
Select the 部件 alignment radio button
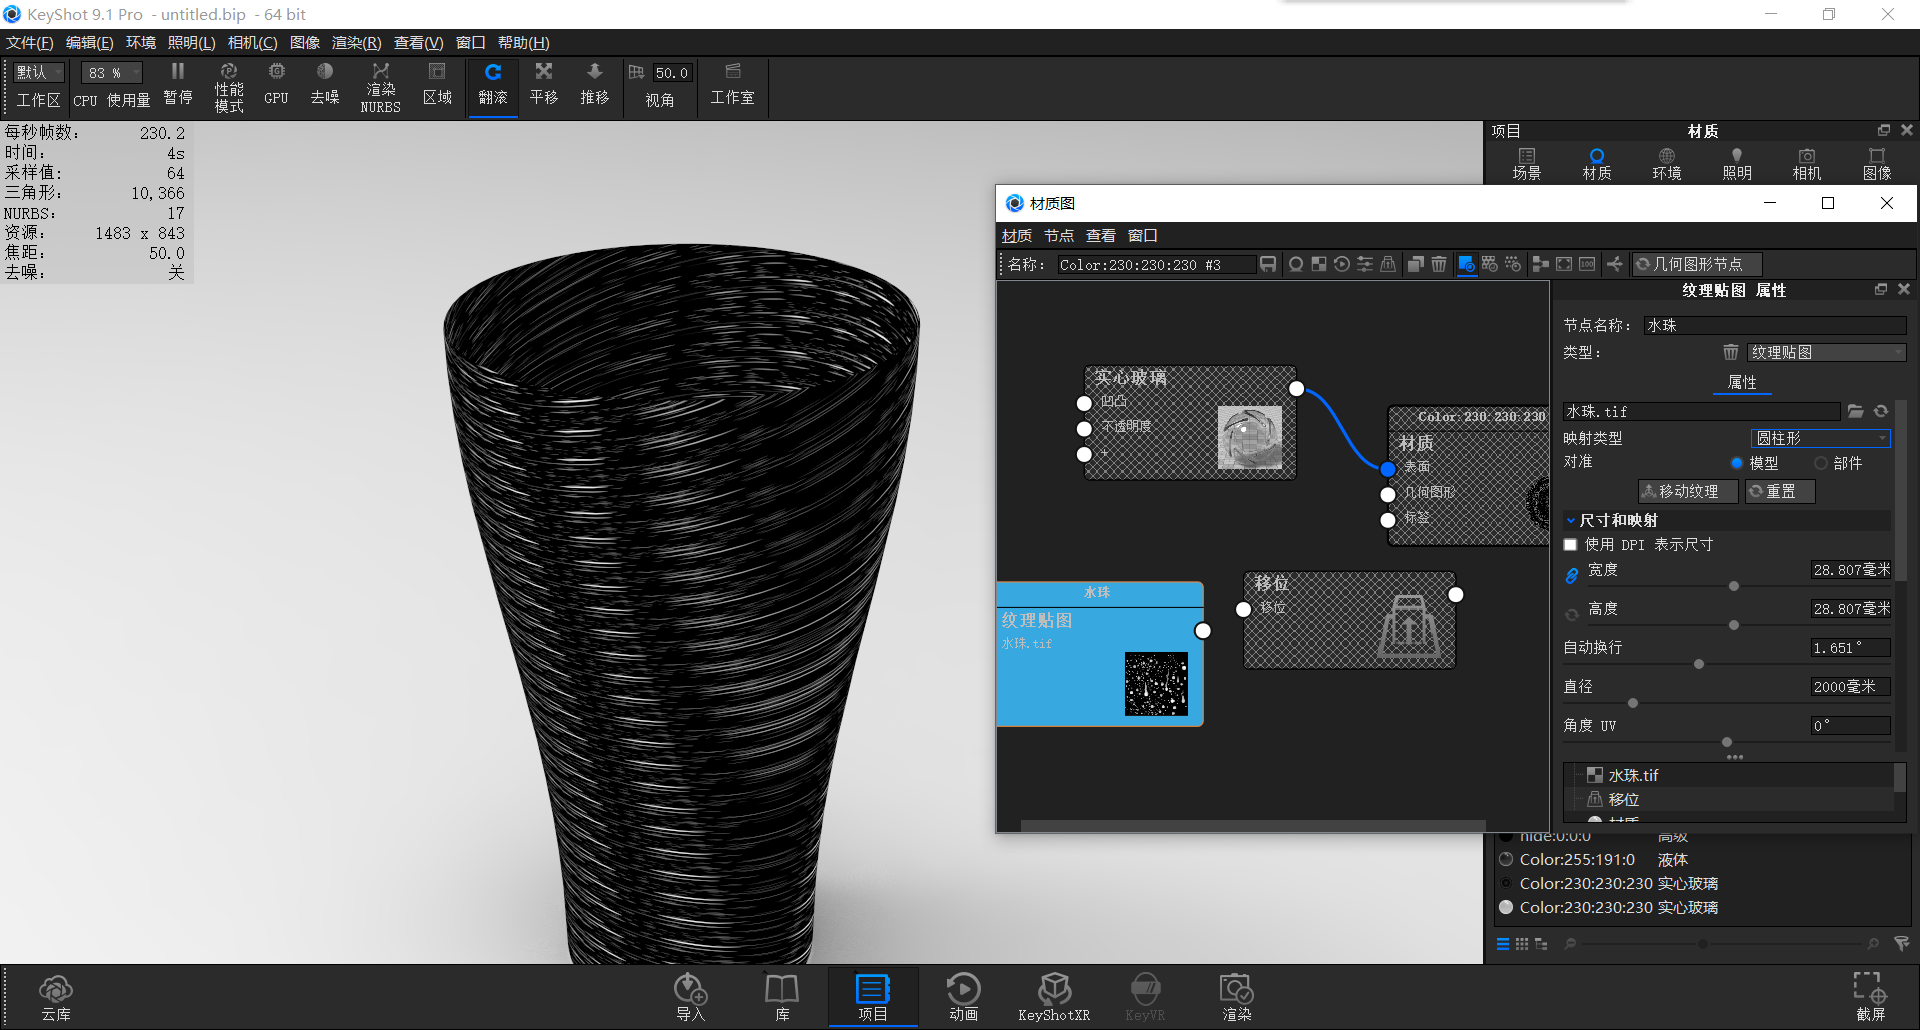click(1822, 462)
